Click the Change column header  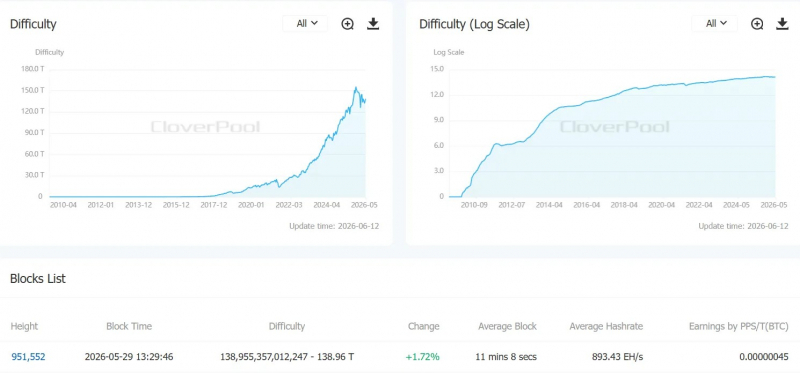423,327
